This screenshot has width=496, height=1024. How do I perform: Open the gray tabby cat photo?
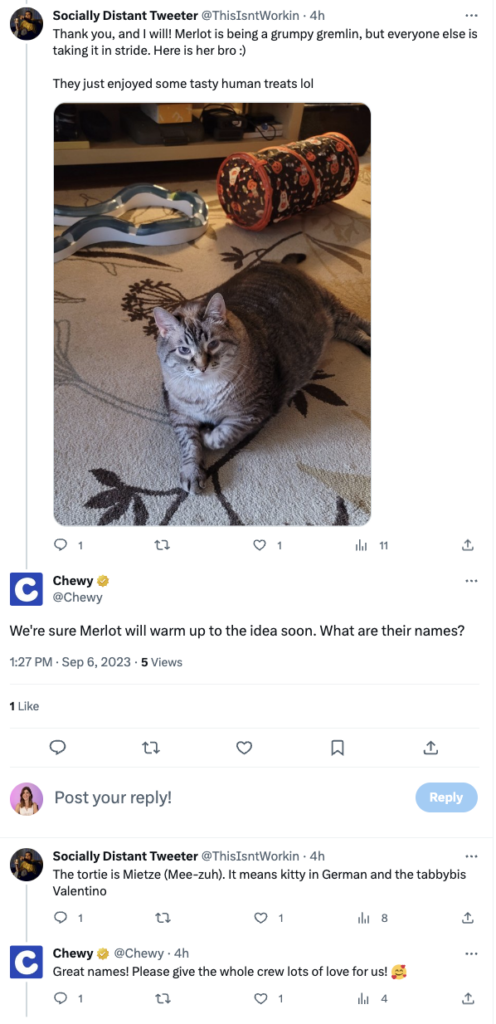212,314
